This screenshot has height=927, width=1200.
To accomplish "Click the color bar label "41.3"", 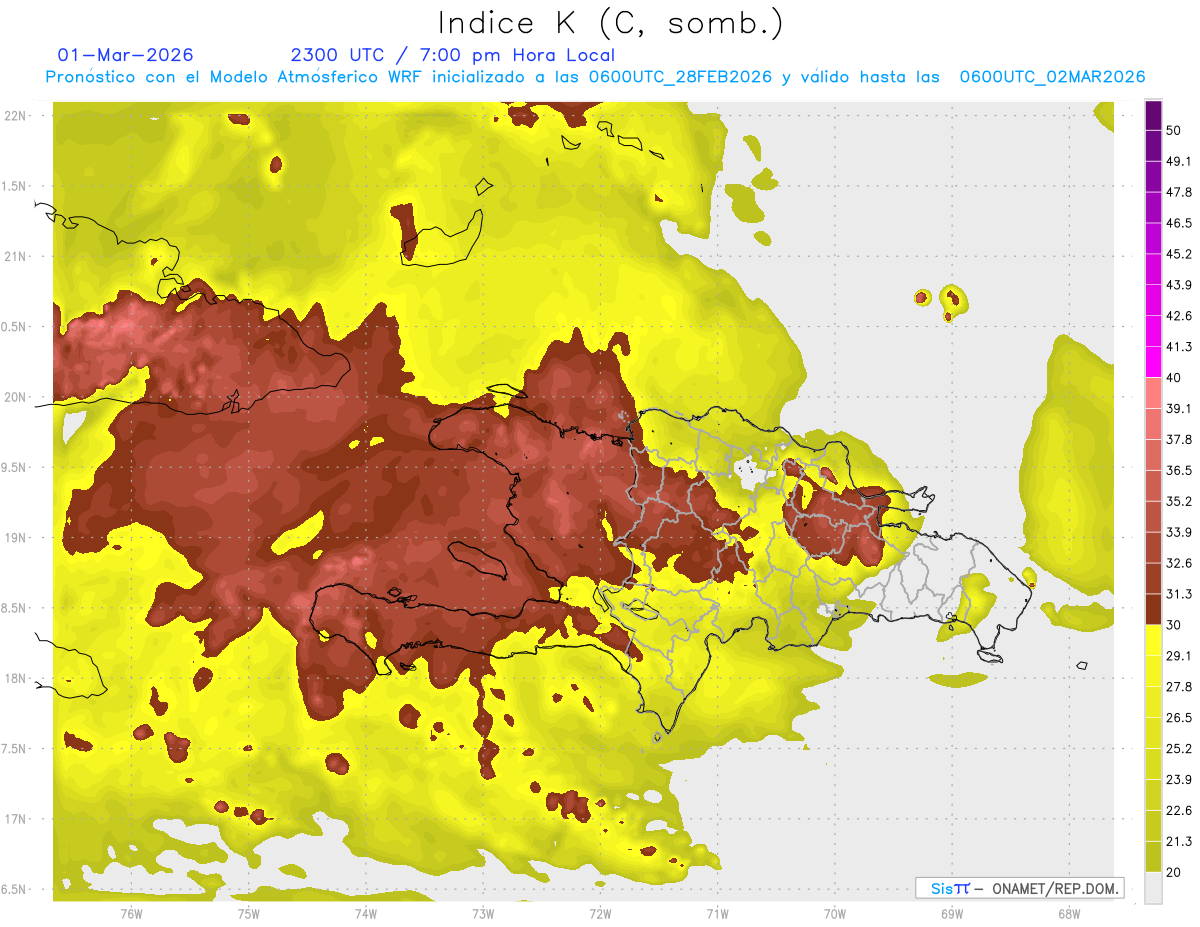I will 1179,347.
